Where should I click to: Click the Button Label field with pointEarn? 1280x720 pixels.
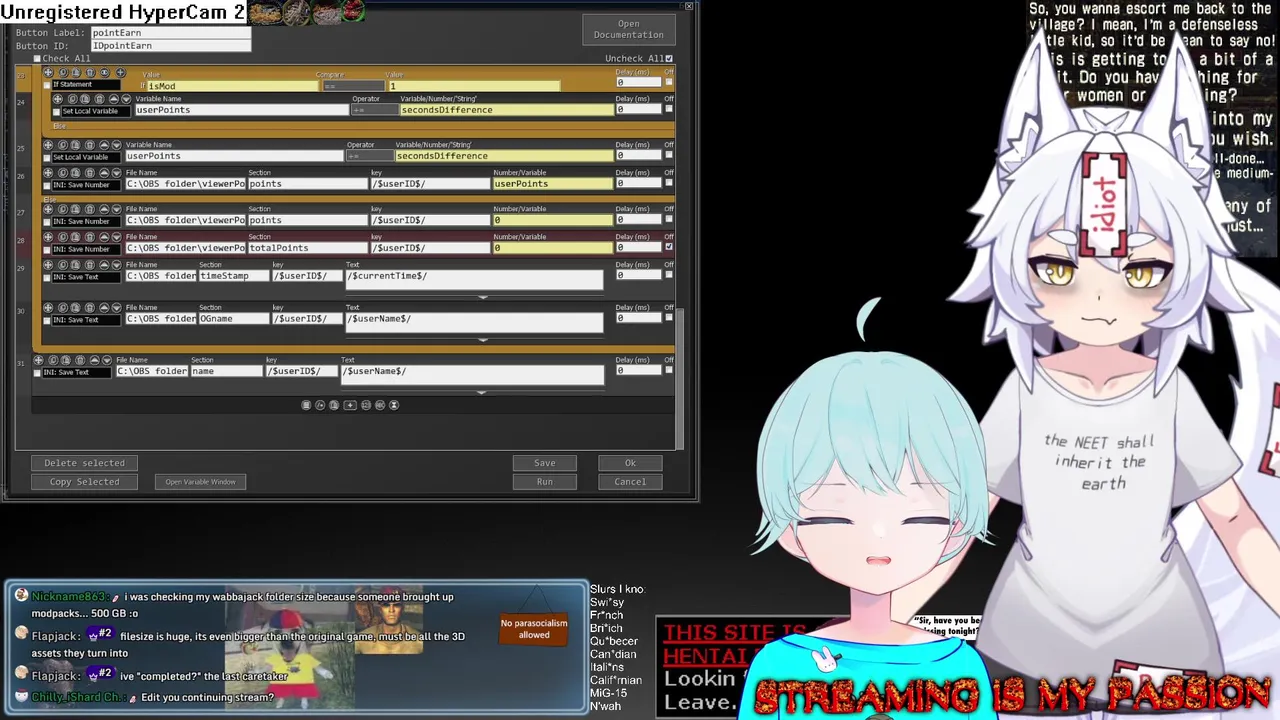tap(170, 33)
